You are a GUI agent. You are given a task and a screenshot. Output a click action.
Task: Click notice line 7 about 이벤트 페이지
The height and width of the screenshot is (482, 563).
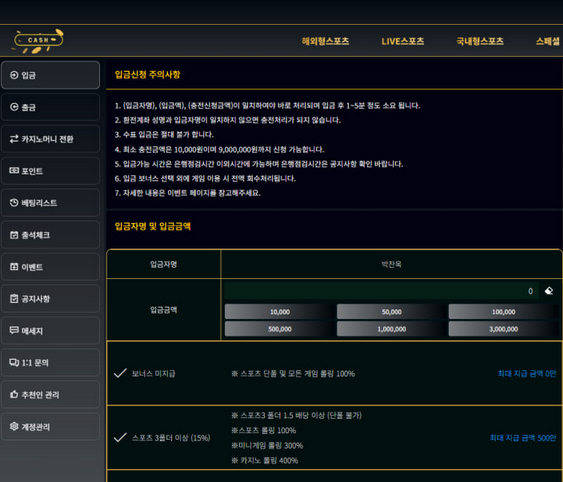(187, 193)
